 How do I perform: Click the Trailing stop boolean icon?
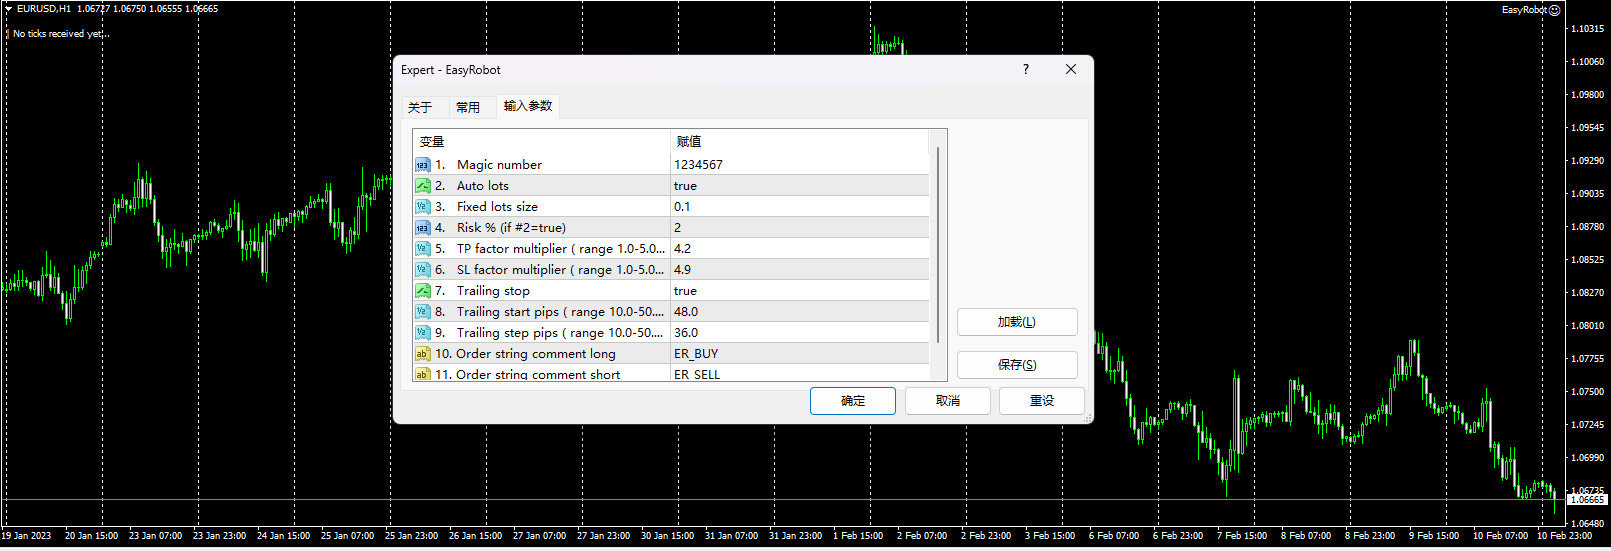(x=423, y=291)
